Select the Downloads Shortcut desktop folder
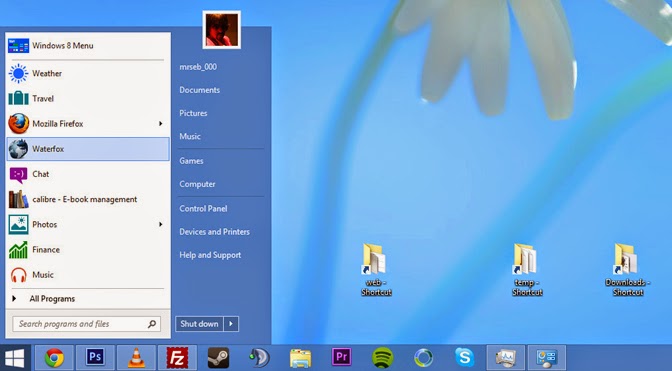 pos(627,270)
